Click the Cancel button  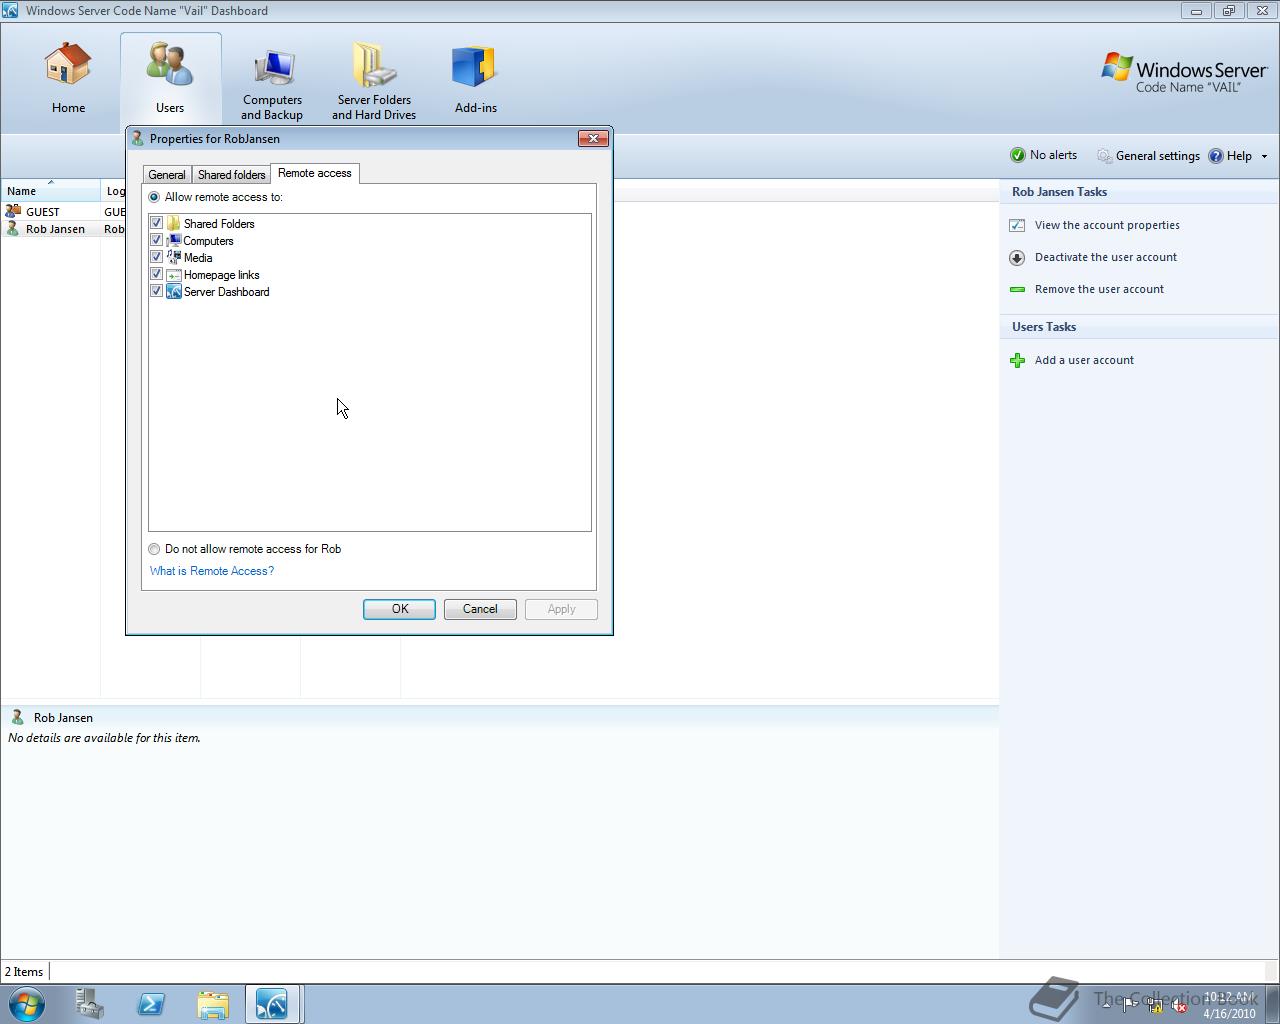(x=480, y=609)
